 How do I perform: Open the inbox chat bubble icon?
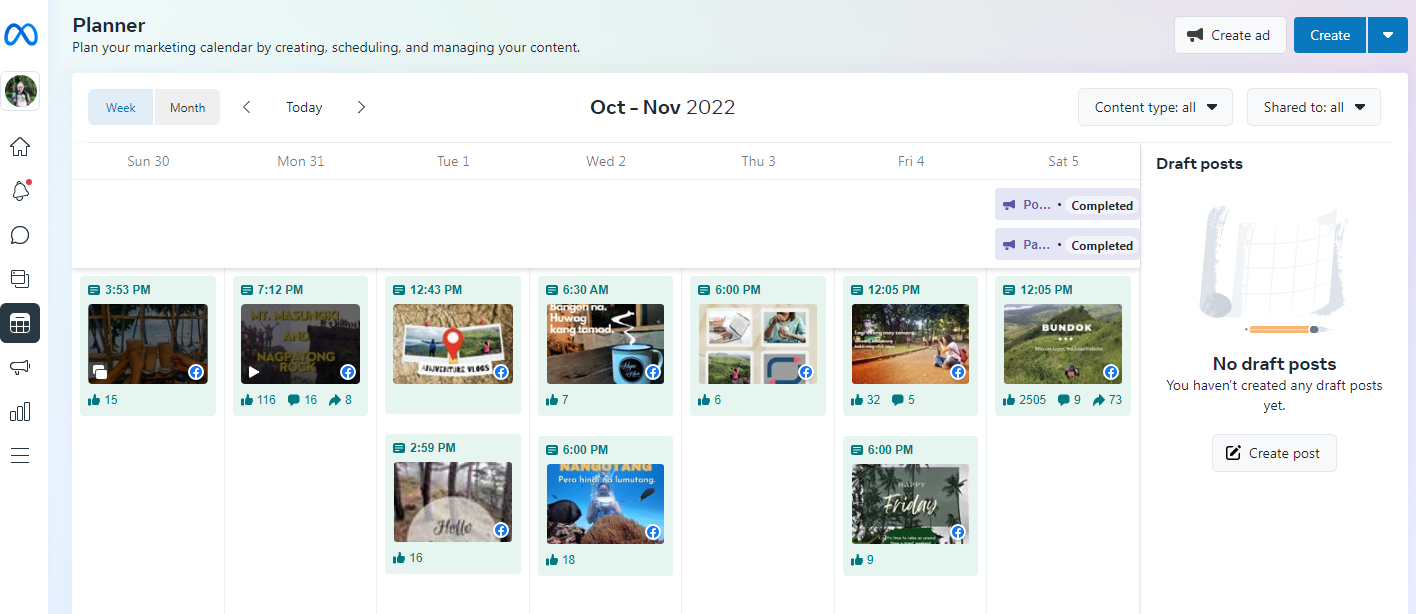(20, 235)
